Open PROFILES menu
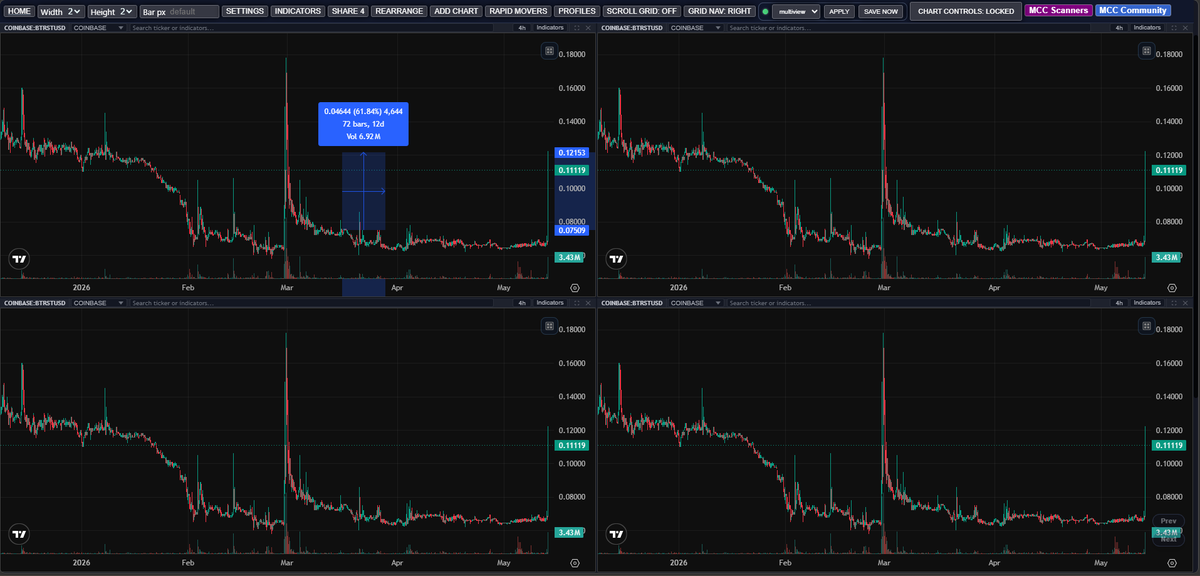Viewport: 1200px width, 576px height. [x=577, y=11]
